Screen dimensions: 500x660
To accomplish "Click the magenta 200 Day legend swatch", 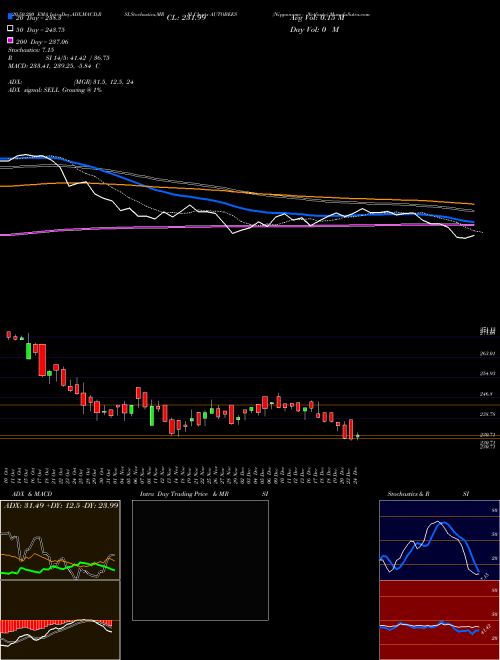I will [x=10, y=40].
